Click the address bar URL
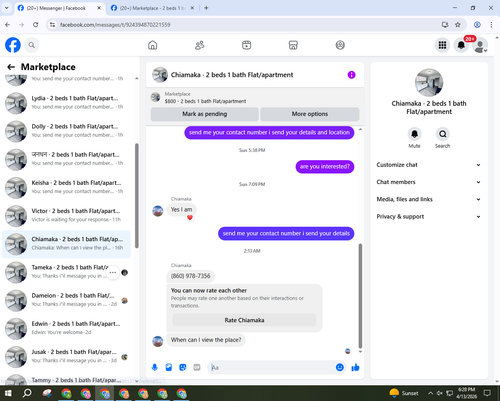The image size is (500, 401). (x=115, y=25)
